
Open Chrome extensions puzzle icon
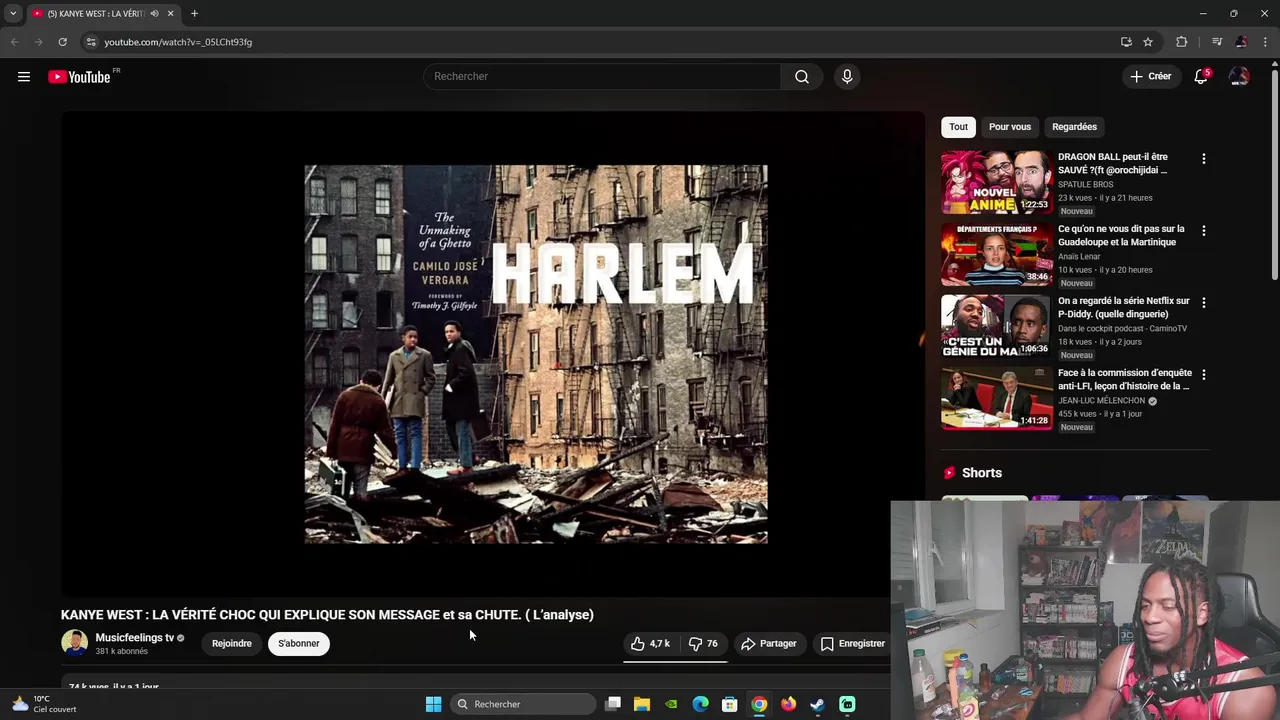(x=1182, y=42)
